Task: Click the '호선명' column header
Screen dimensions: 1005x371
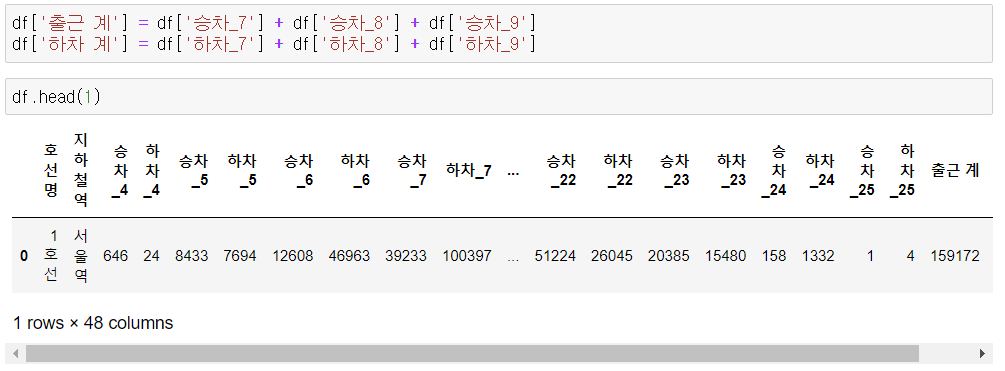Action: click(x=51, y=170)
